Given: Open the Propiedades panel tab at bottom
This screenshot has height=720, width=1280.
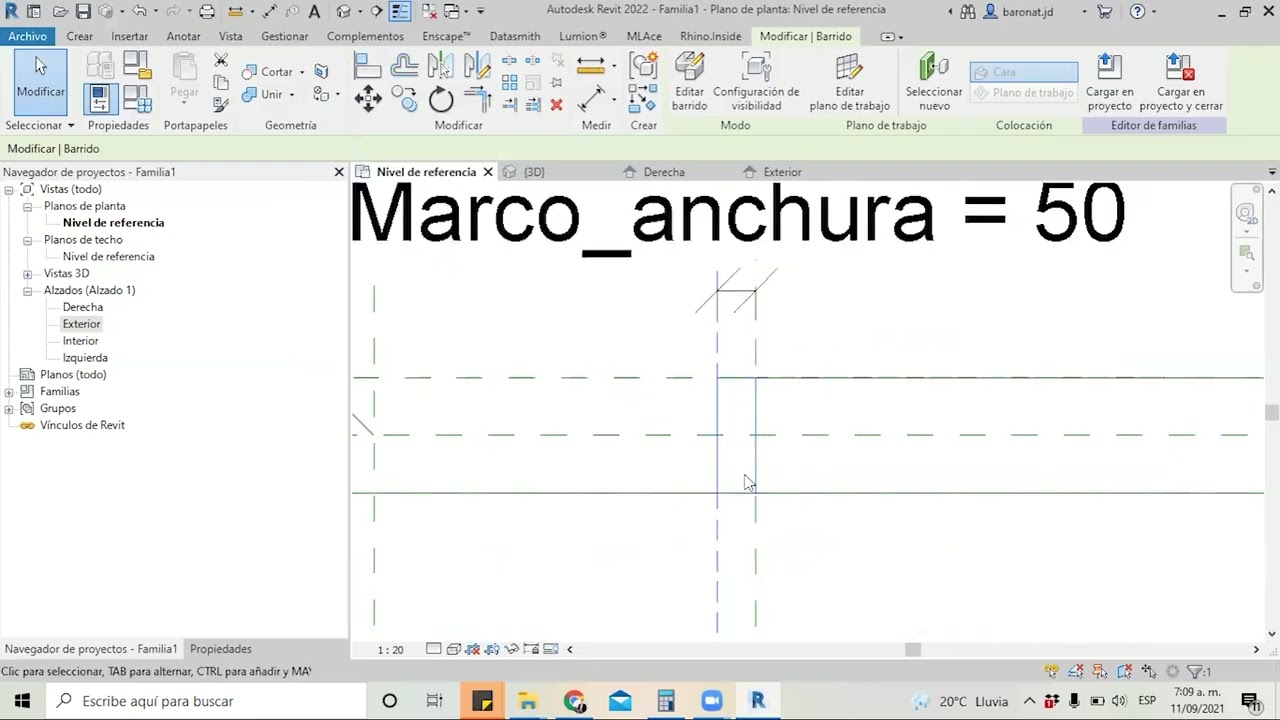Looking at the screenshot, I should 221,649.
